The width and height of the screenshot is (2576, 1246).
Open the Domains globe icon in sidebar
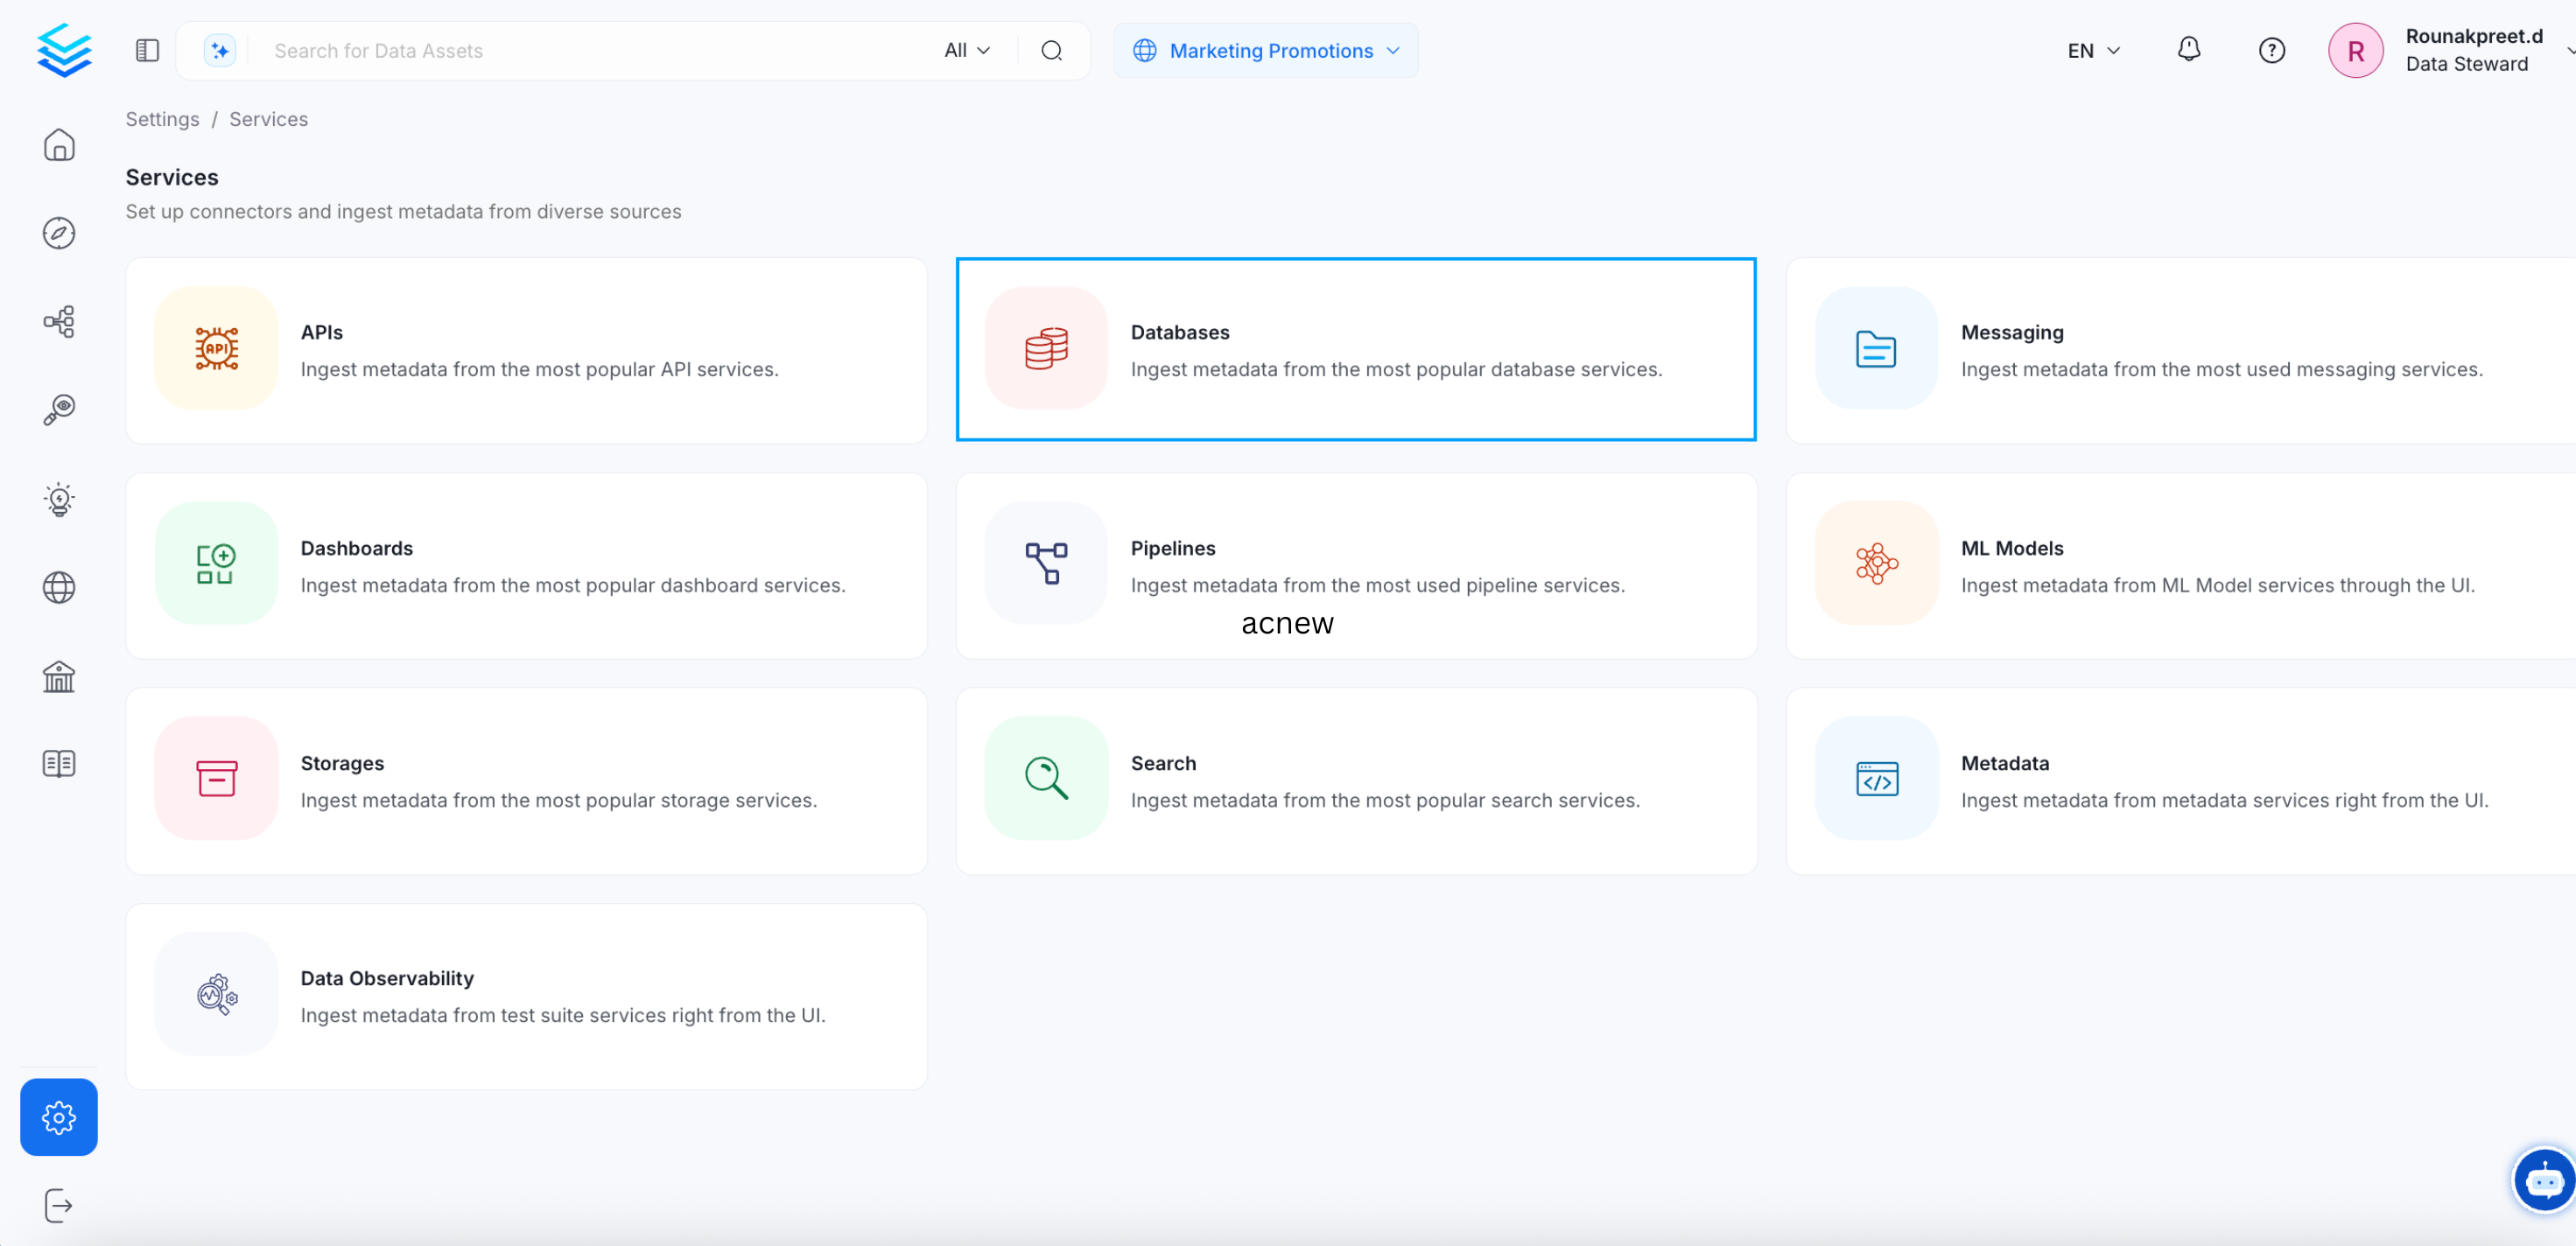[x=59, y=587]
